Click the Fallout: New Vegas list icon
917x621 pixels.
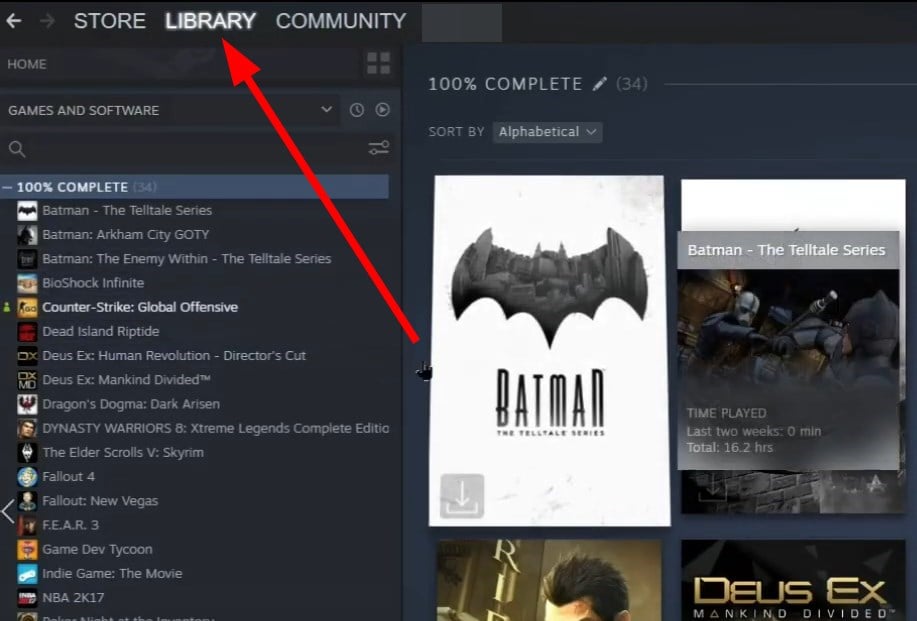point(27,501)
